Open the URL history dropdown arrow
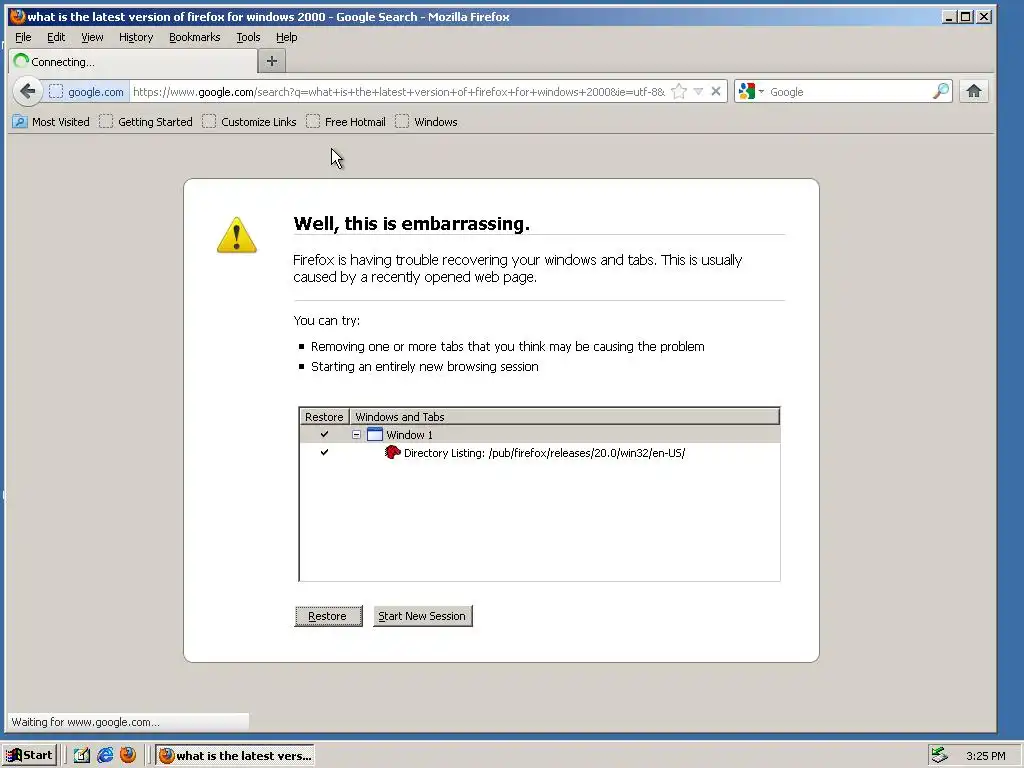The width and height of the screenshot is (1024, 768). 698,92
